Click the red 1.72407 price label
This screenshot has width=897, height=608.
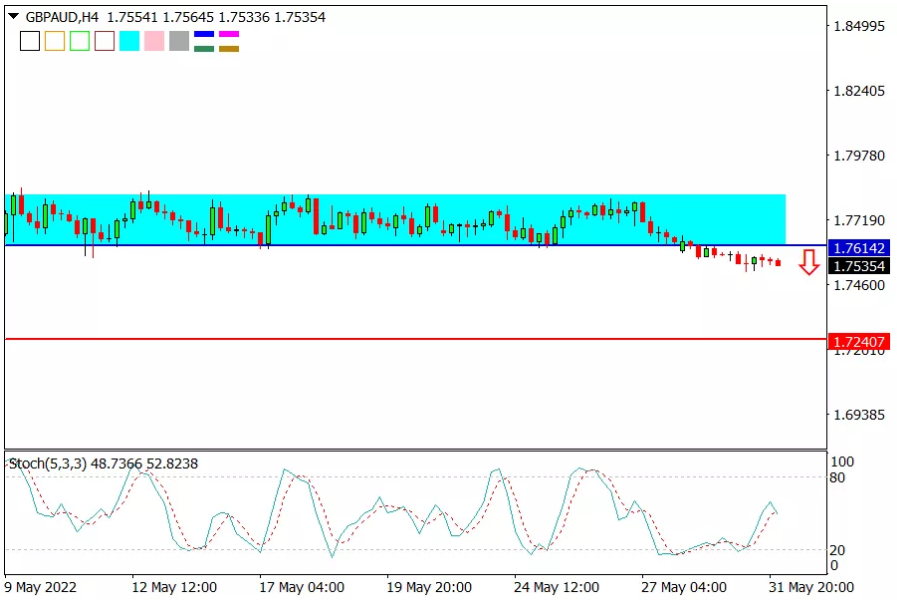click(x=859, y=342)
